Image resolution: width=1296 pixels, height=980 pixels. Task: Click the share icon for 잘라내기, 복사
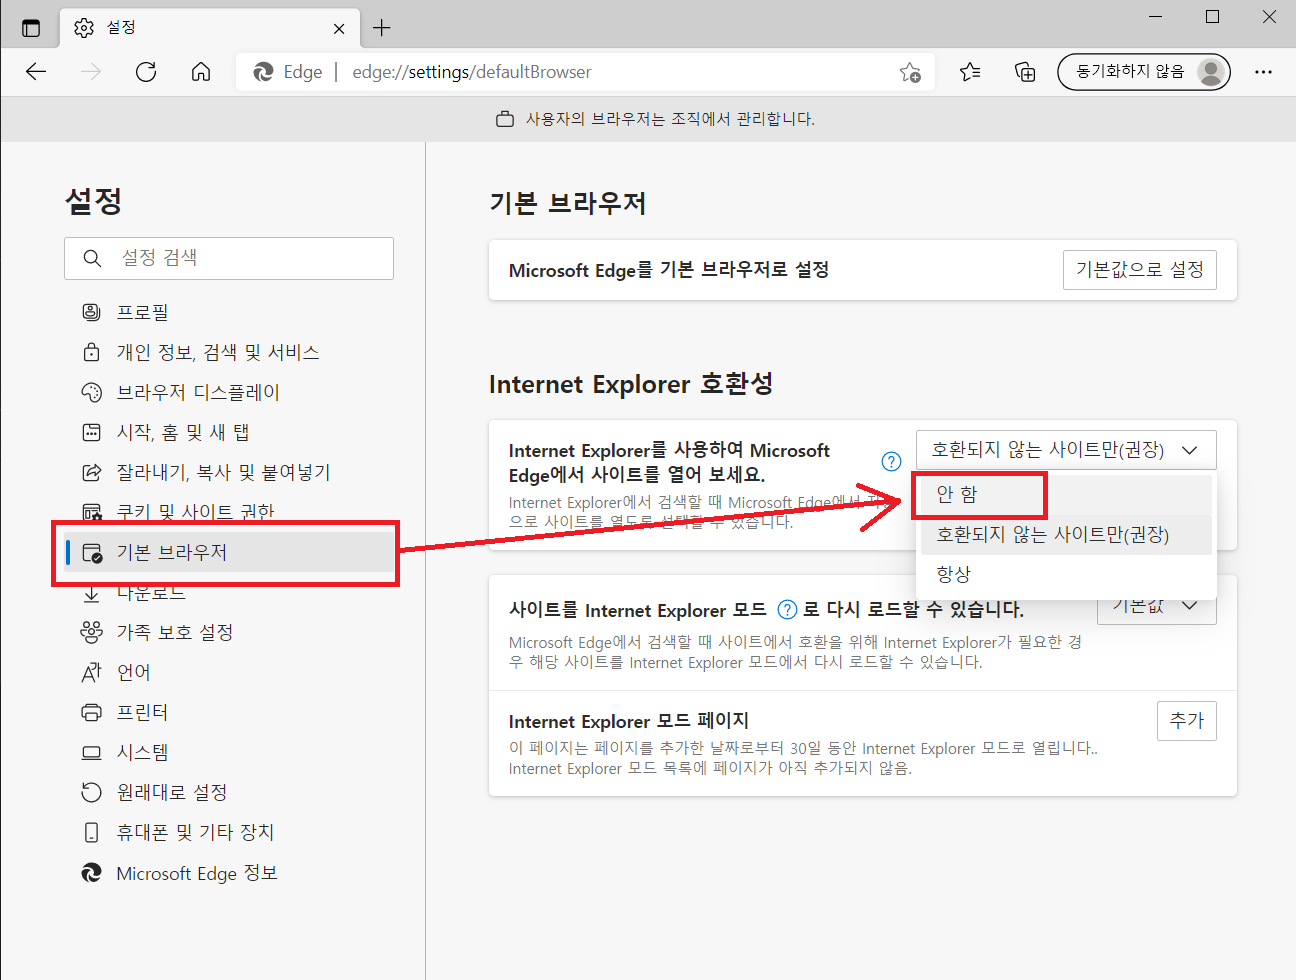91,472
